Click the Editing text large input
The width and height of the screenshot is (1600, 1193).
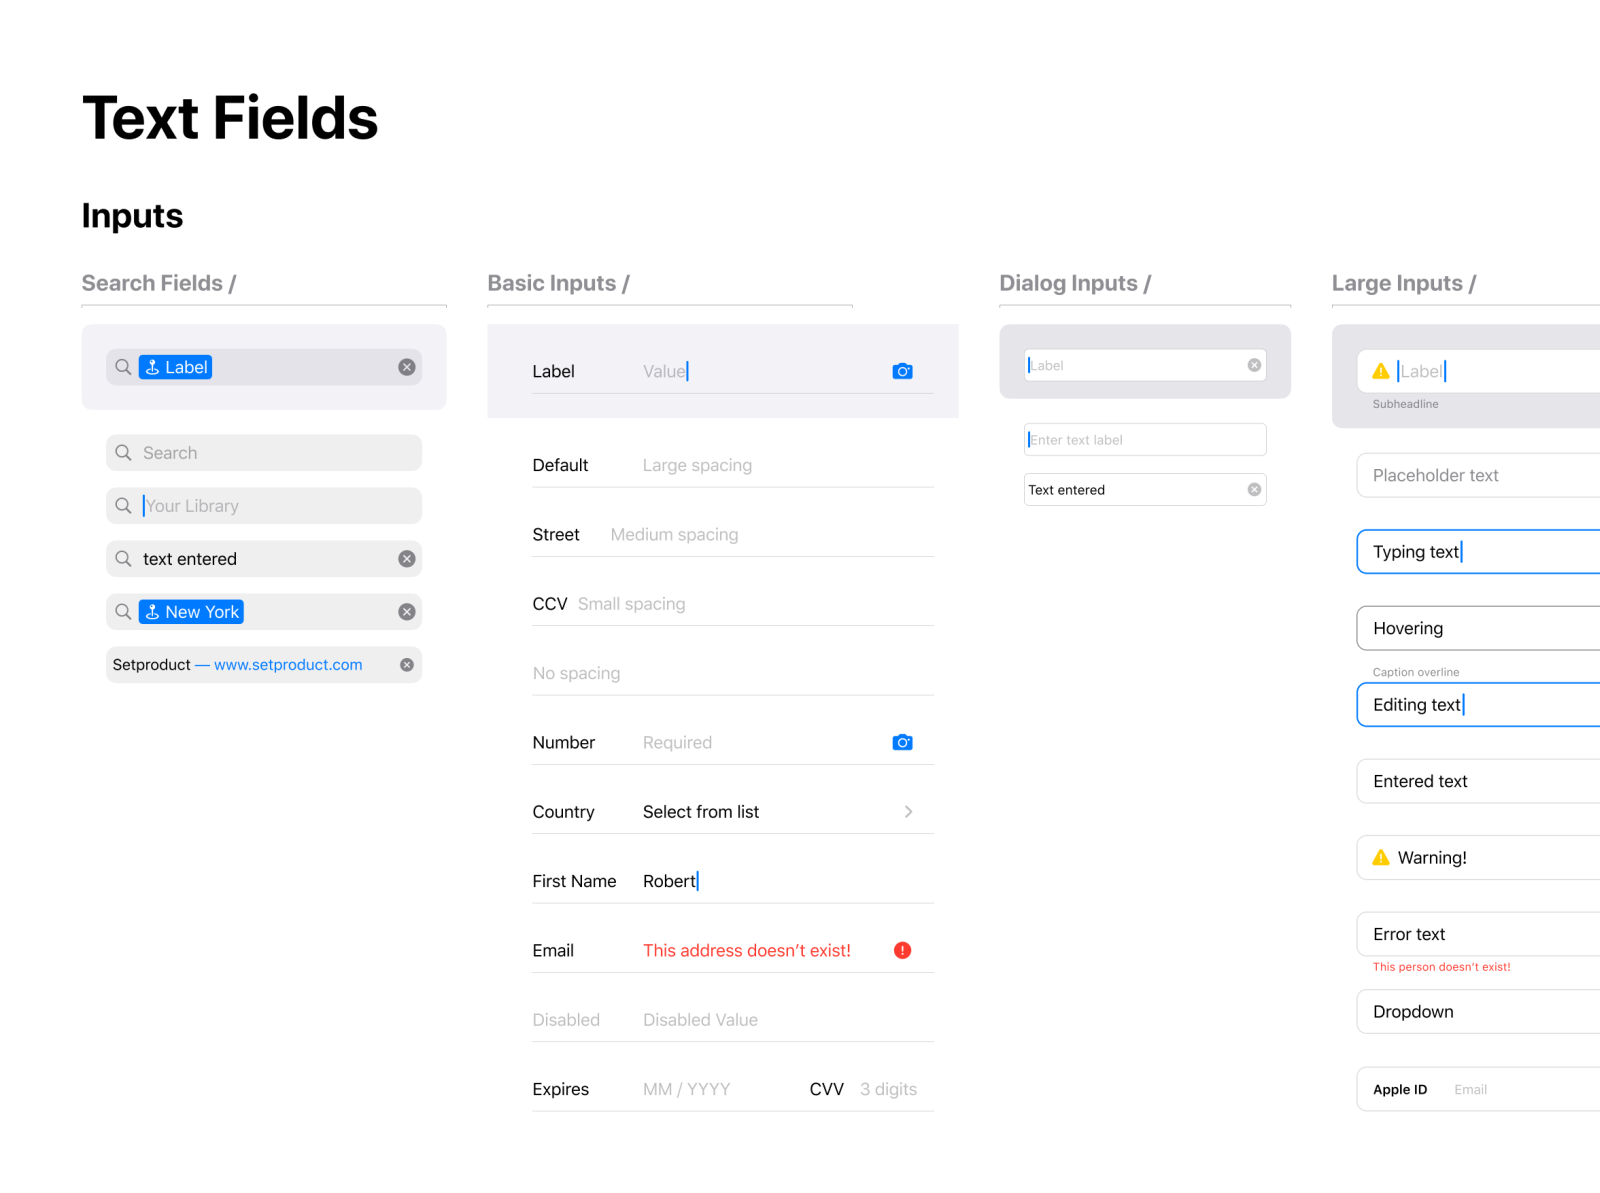1478,705
